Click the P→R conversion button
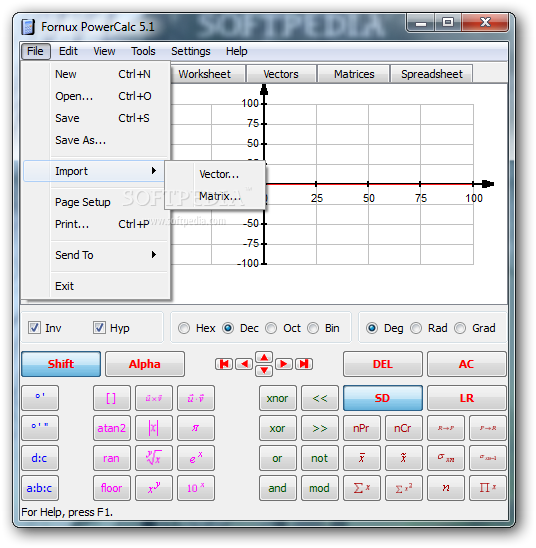 [x=488, y=428]
